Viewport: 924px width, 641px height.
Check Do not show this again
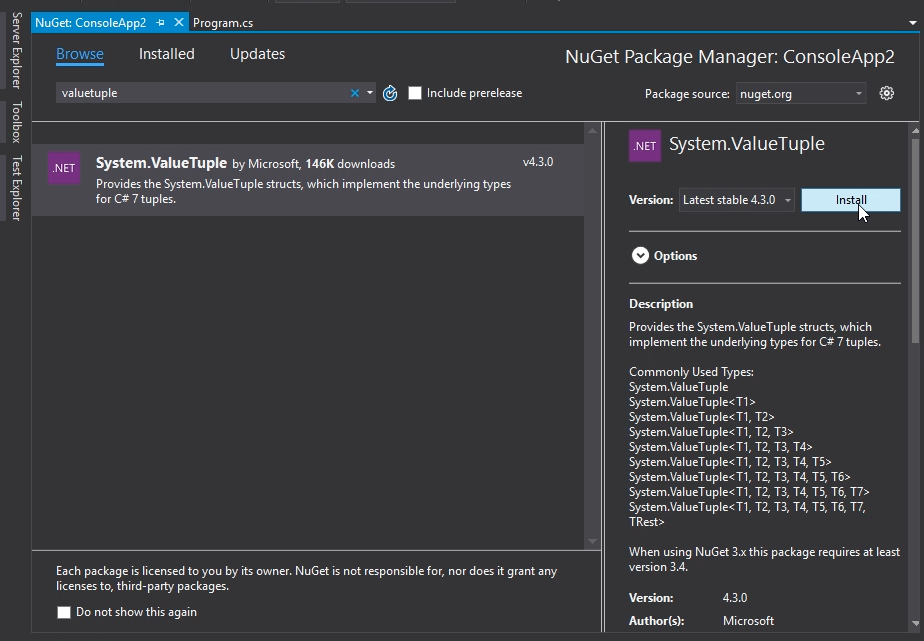click(64, 612)
